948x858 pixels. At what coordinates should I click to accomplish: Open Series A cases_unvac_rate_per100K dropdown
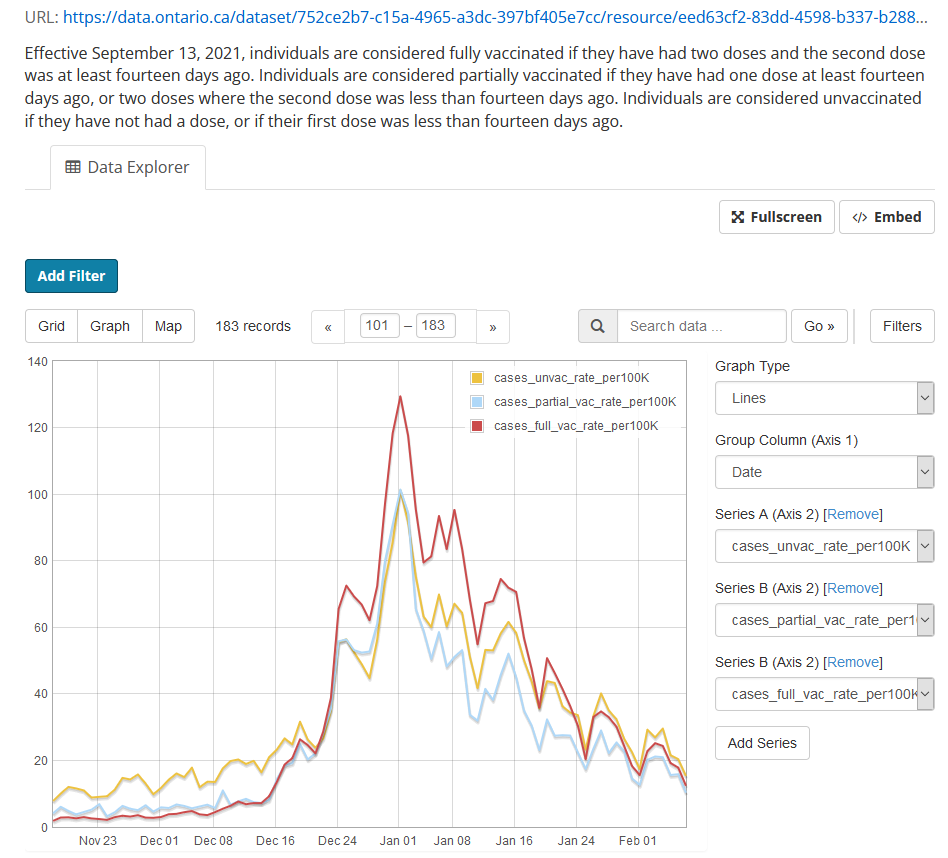(x=825, y=546)
